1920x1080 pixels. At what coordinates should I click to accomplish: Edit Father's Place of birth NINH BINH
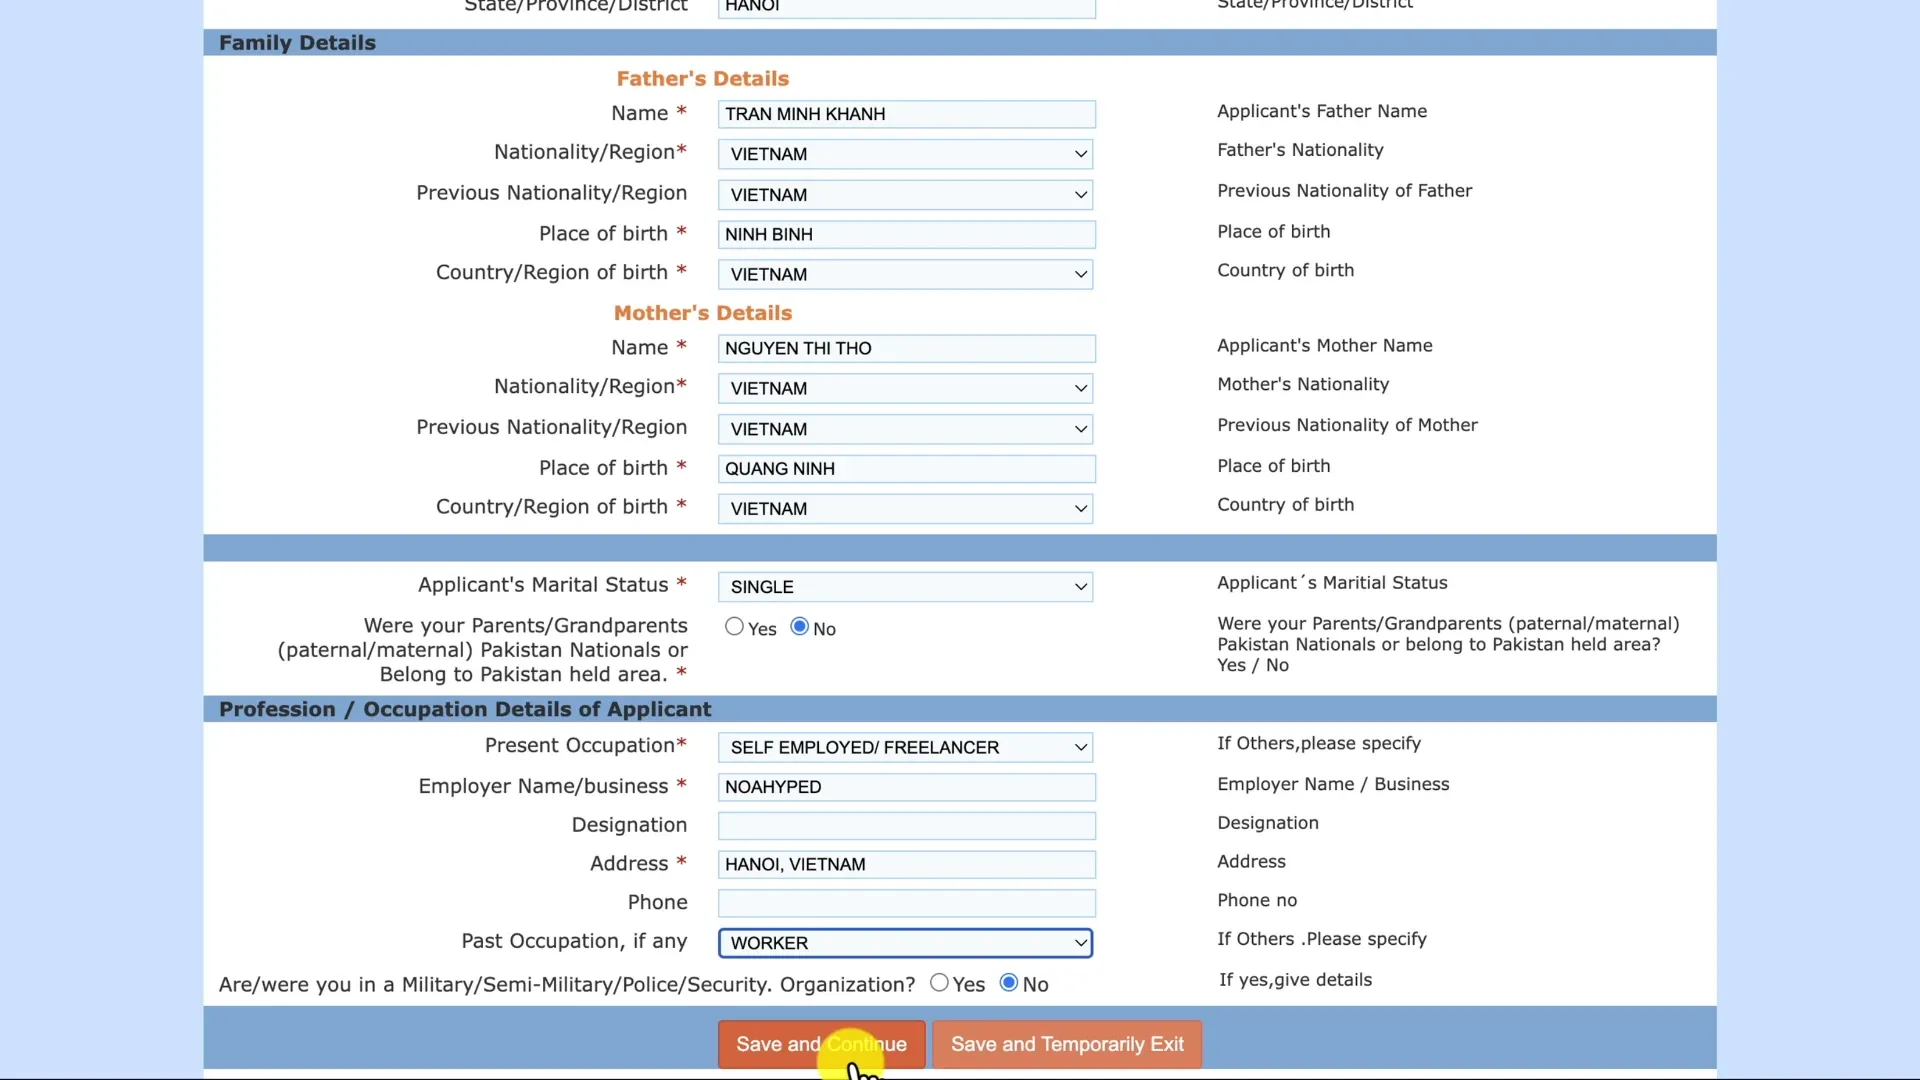click(907, 234)
